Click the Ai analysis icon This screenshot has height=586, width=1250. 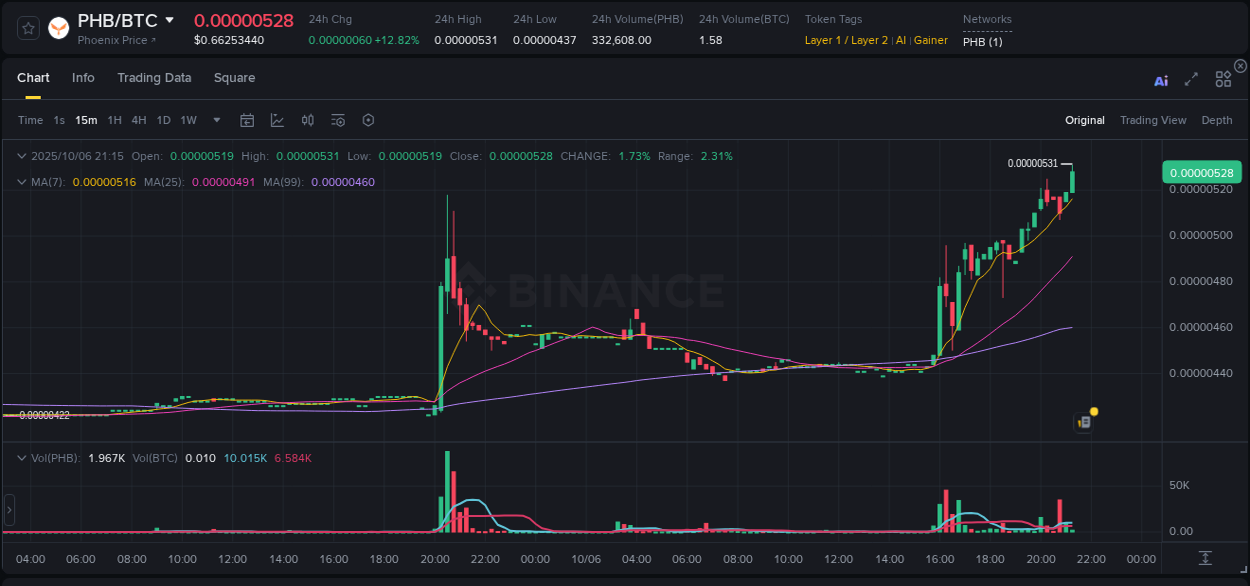pos(1160,81)
